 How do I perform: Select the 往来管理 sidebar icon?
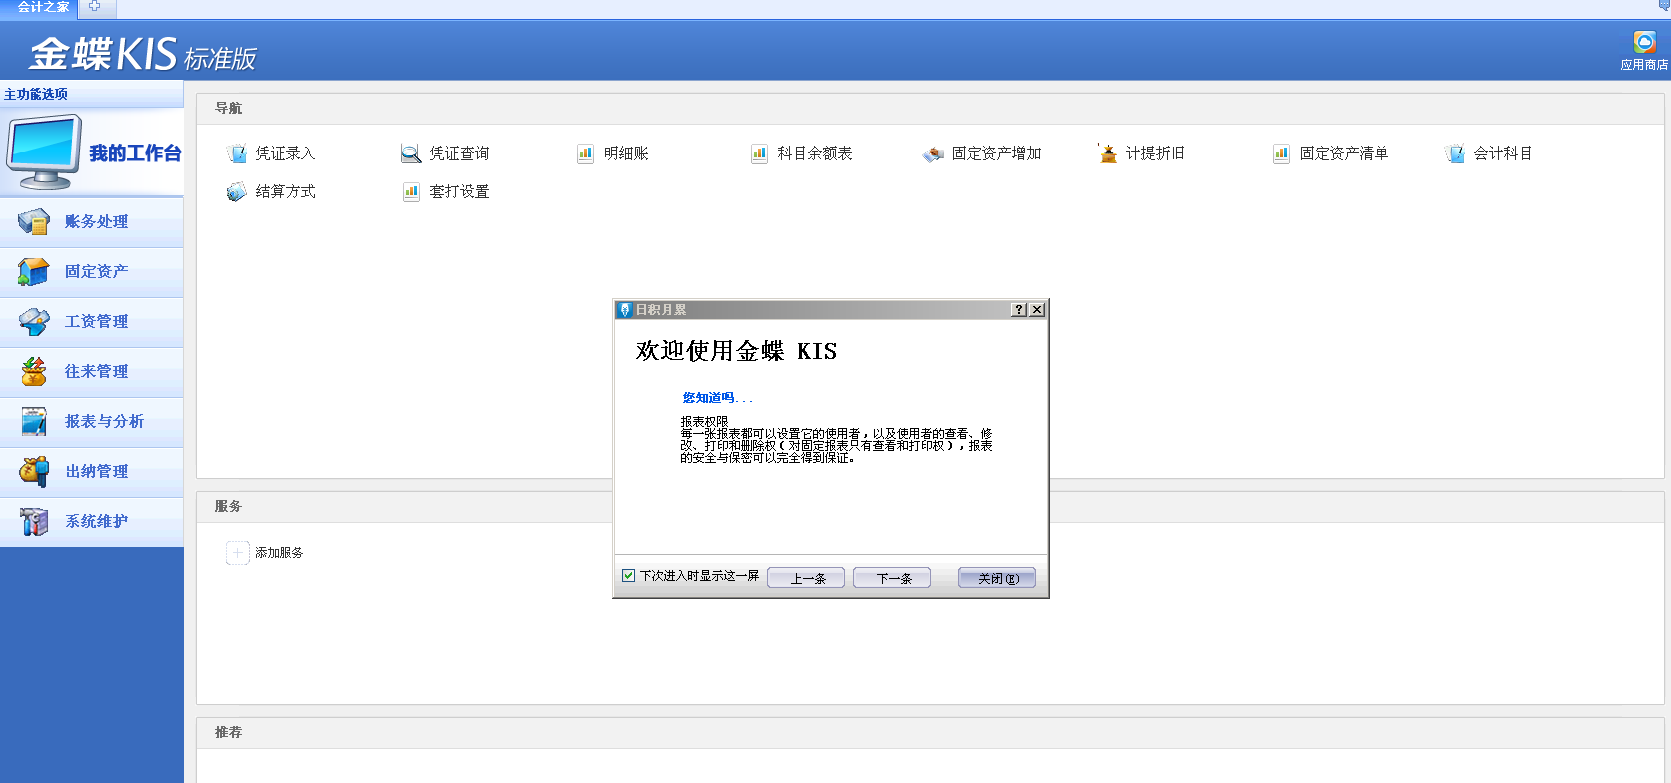tap(34, 371)
